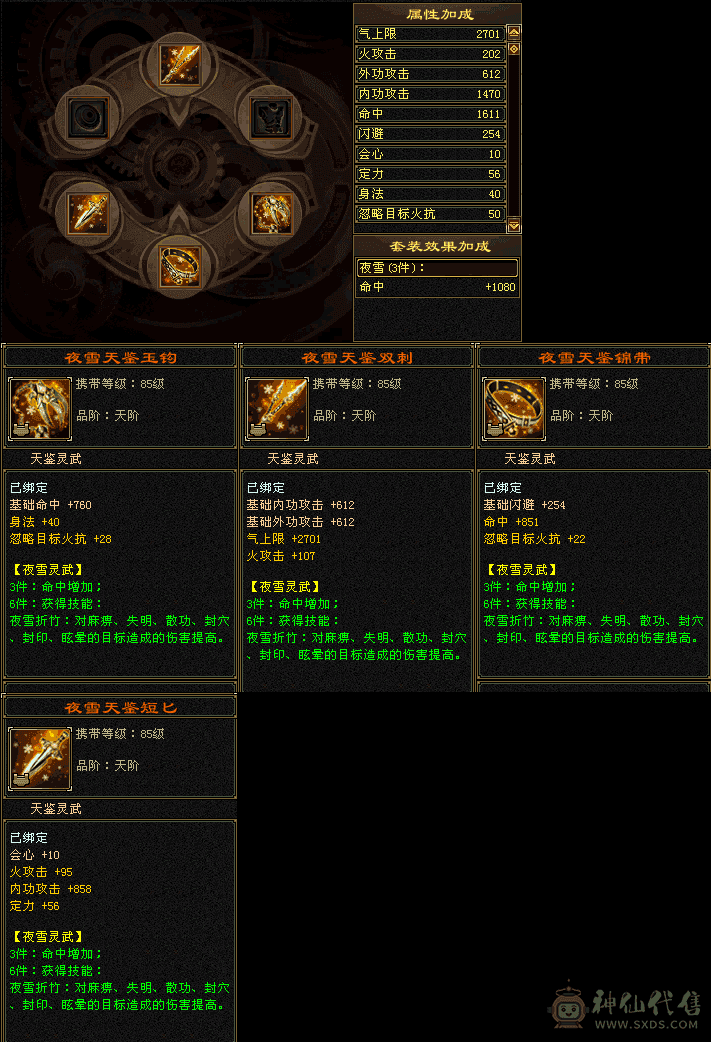Select the 忽略目标火抗 attribute row
Image resolution: width=711 pixels, height=1042 pixels.
431,213
